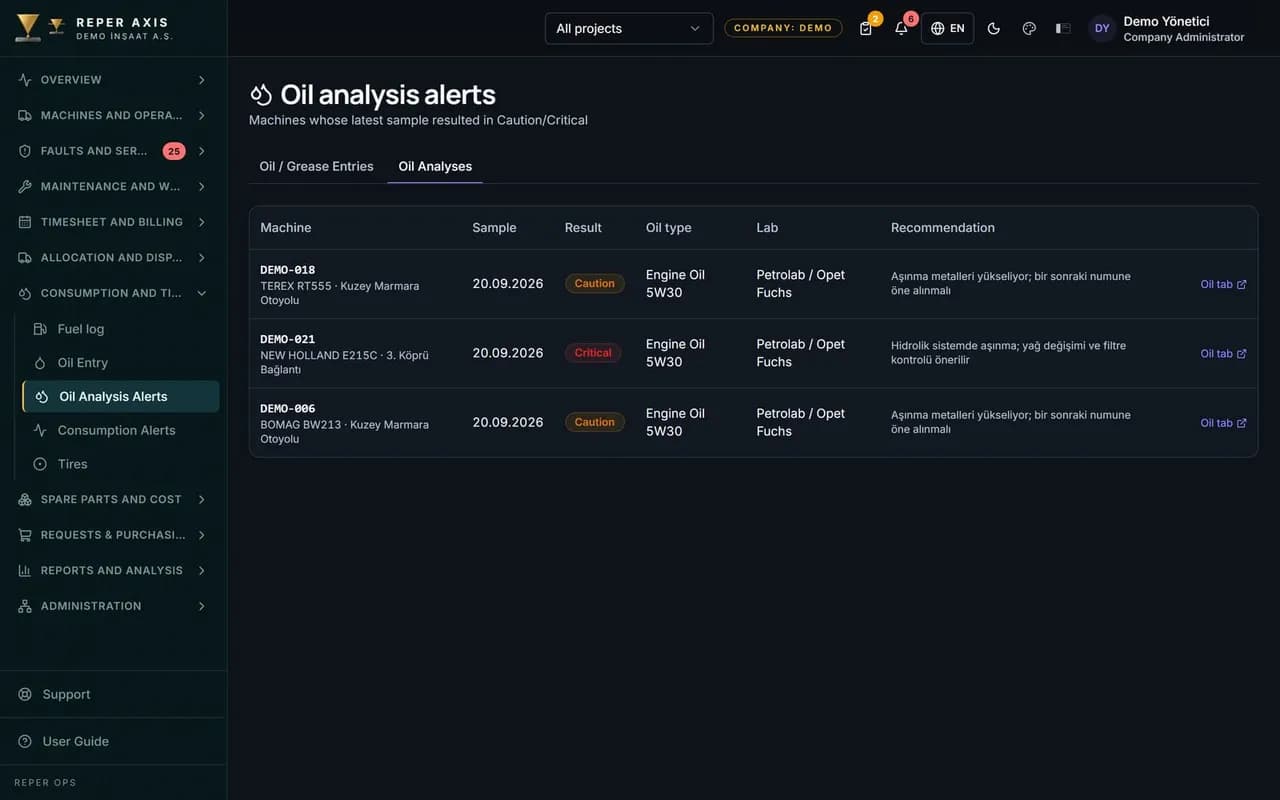Expand Machines and Operations chevron
1280x800 pixels.
(201, 115)
